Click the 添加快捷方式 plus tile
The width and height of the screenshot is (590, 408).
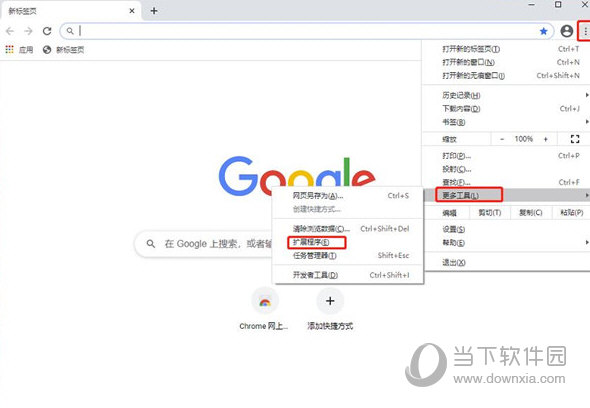tap(330, 301)
